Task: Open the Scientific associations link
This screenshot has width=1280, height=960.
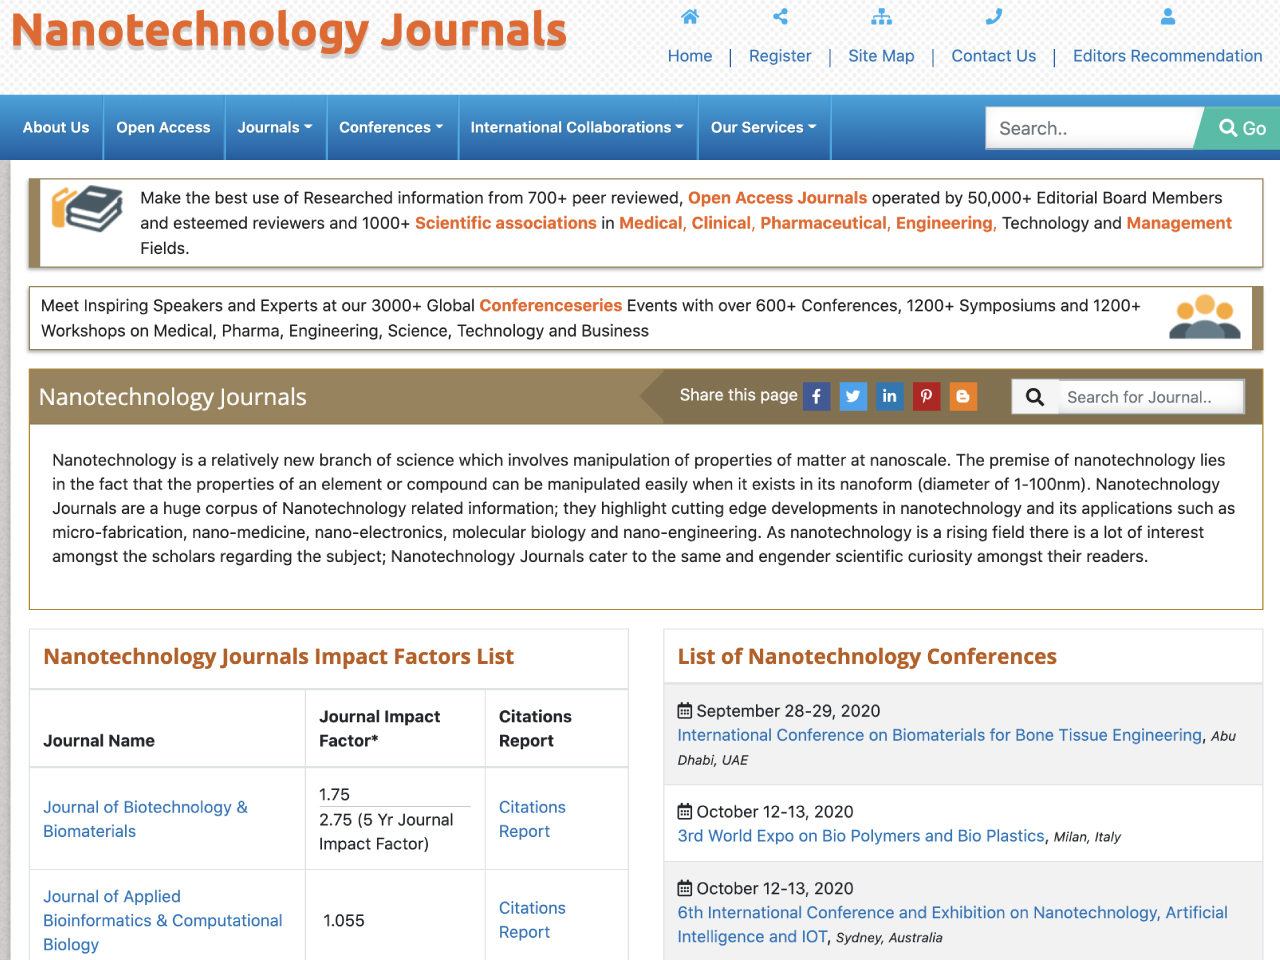Action: [505, 223]
